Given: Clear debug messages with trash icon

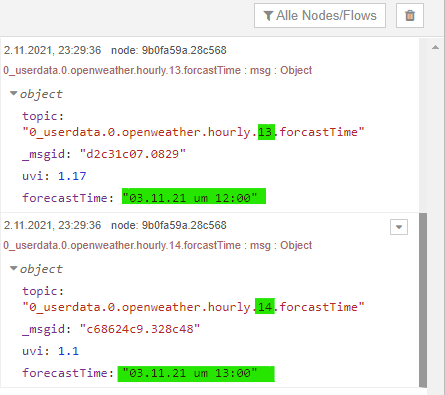Looking at the screenshot, I should point(410,16).
